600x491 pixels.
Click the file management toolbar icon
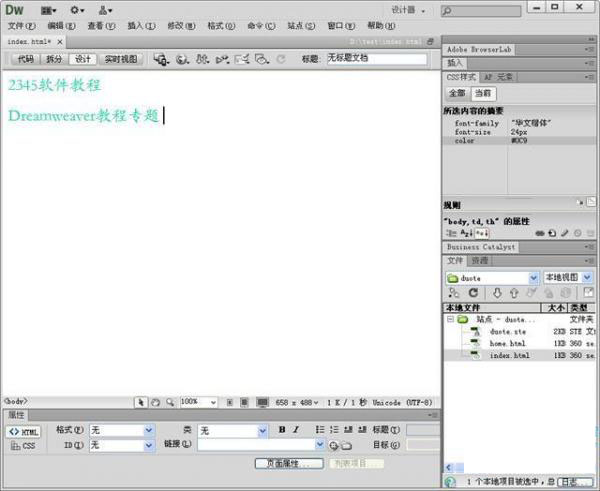161,59
